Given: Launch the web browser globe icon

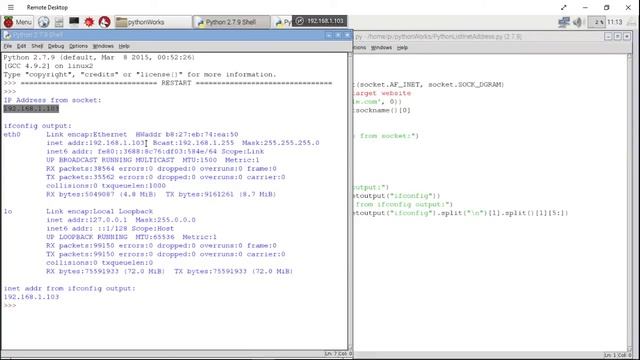Looking at the screenshot, I should (x=44, y=22).
